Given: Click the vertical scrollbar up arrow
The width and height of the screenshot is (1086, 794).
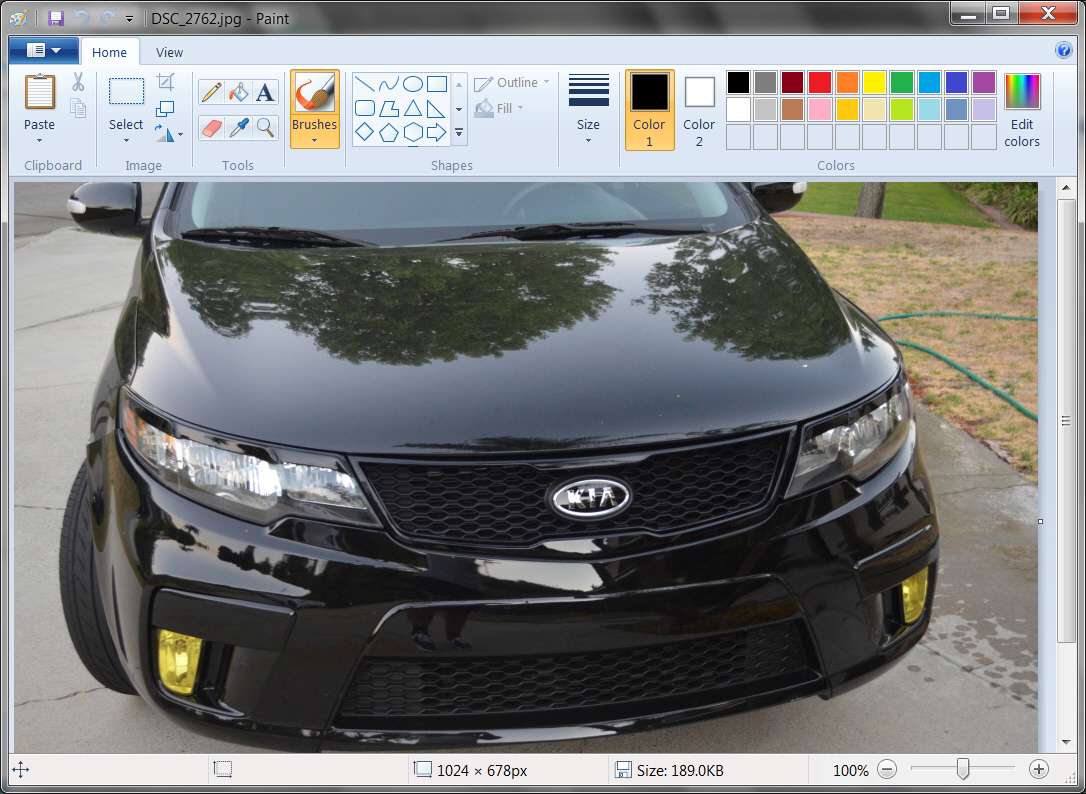Looking at the screenshot, I should pos(1066,188).
